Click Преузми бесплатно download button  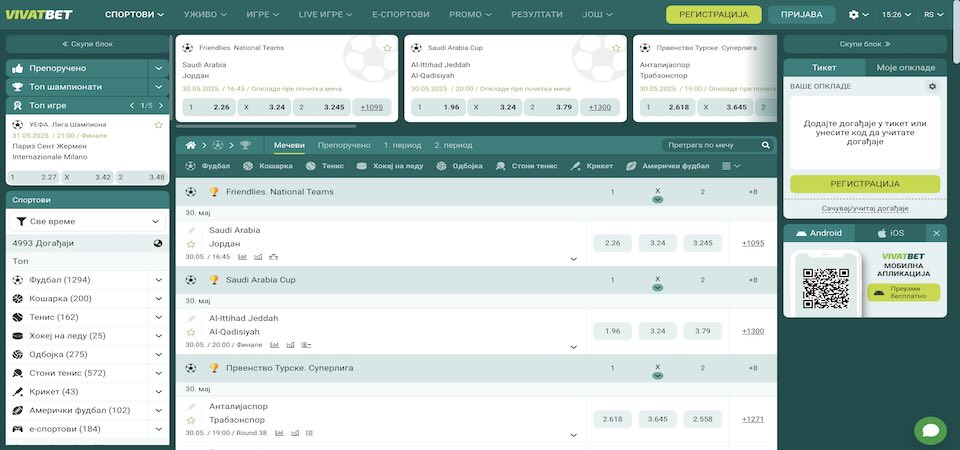tap(903, 293)
